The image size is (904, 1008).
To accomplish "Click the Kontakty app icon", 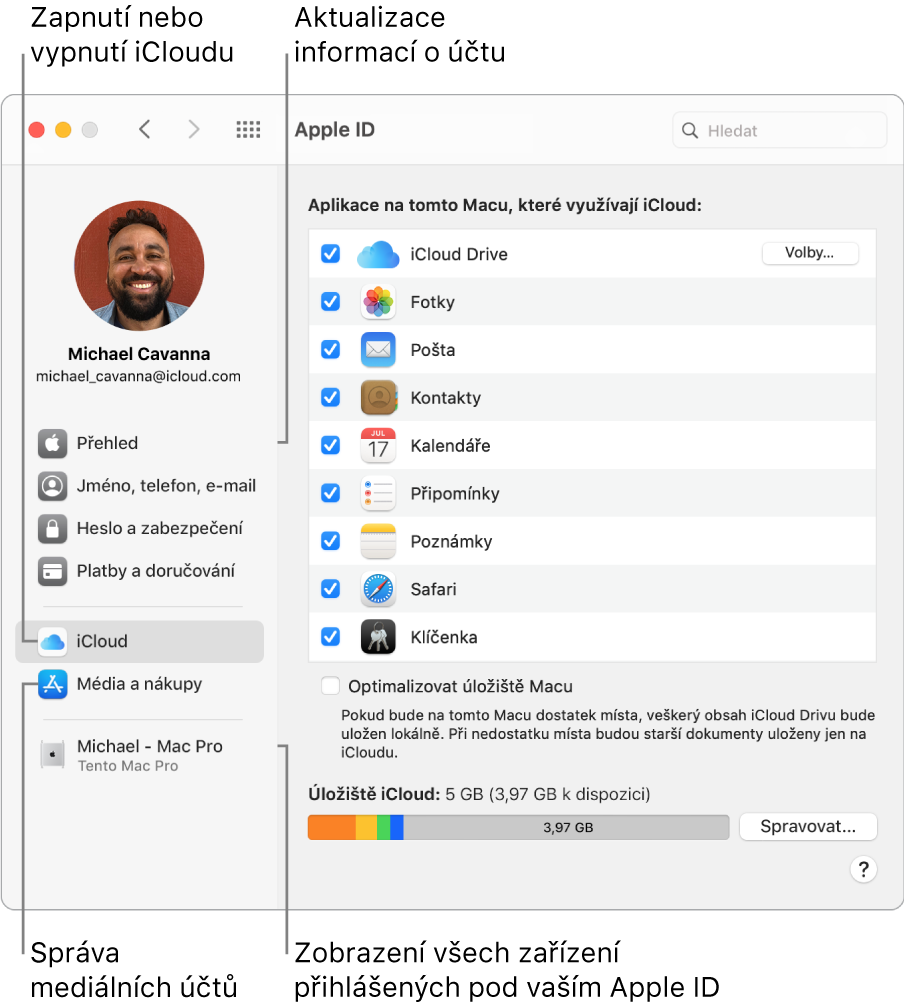I will tap(378, 397).
